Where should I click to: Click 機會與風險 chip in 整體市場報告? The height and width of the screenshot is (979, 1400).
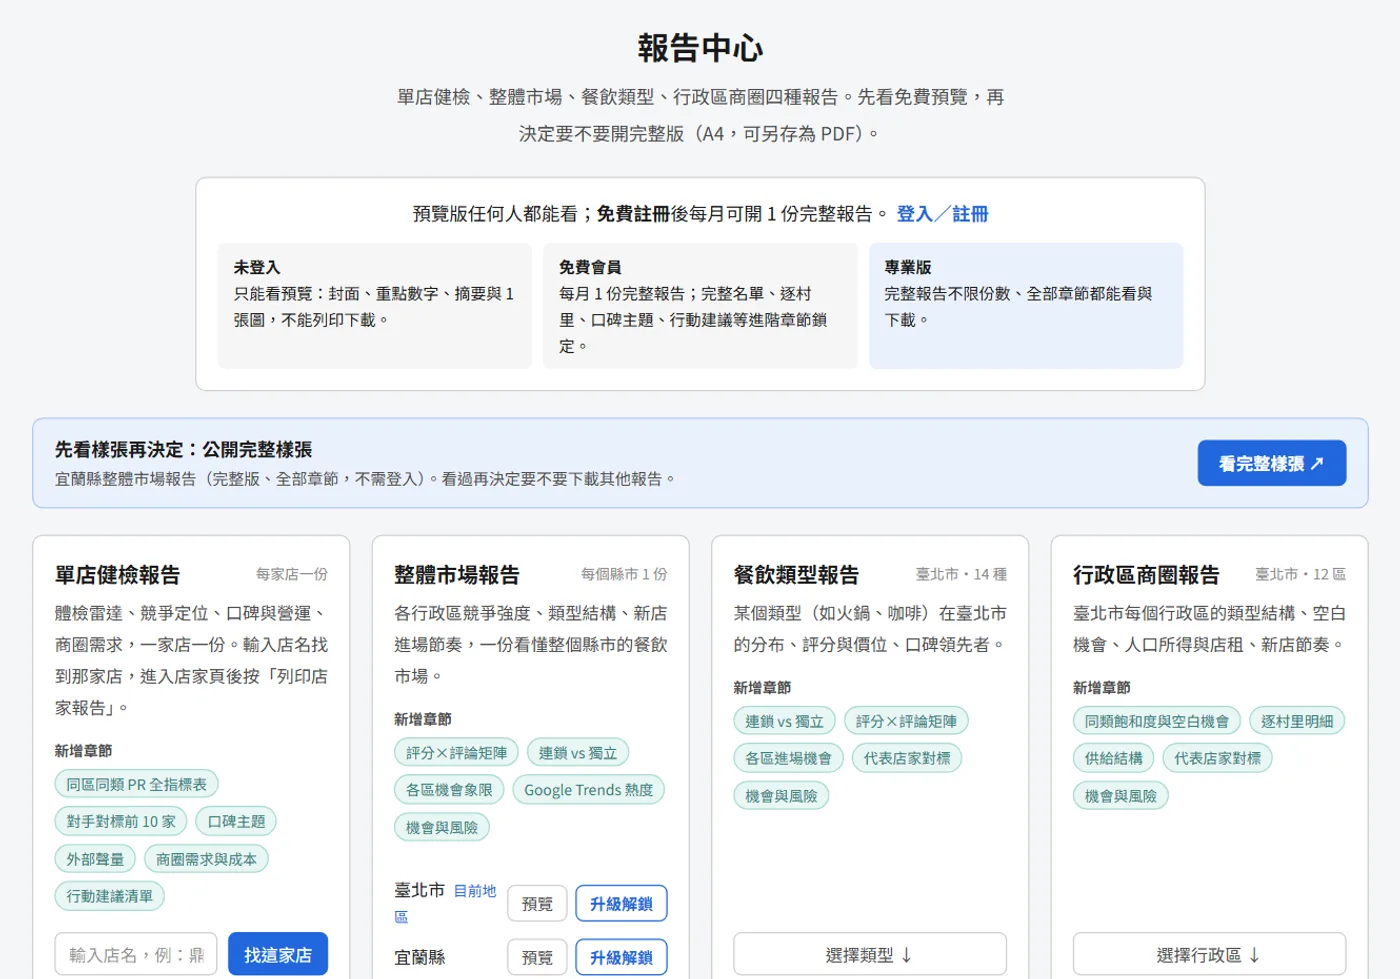tap(442, 827)
